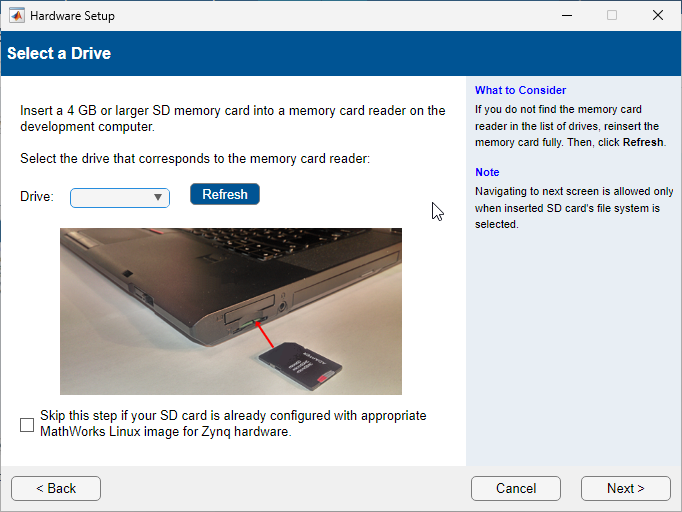682x512 pixels.
Task: Click the 'Skip this step' checkbox label text
Action: coord(232,423)
